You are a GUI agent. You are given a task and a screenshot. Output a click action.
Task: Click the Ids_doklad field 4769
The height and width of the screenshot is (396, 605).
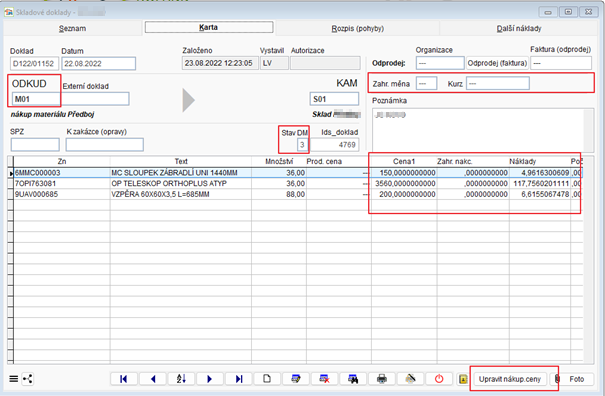coord(335,145)
